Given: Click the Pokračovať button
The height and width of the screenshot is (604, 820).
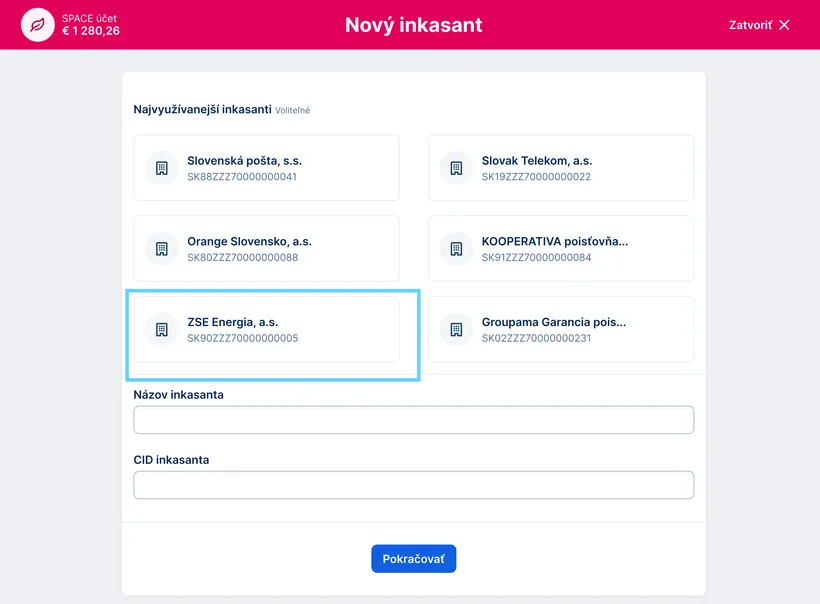Looking at the screenshot, I should pyautogui.click(x=414, y=559).
